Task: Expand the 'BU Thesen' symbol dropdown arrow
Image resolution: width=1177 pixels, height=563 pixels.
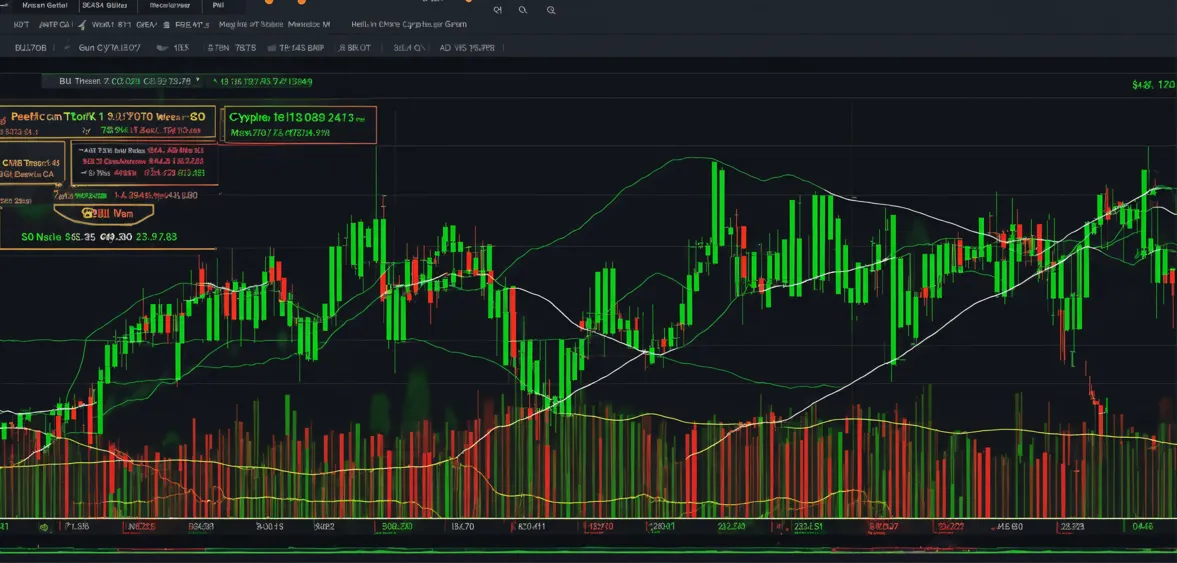Action: click(198, 81)
